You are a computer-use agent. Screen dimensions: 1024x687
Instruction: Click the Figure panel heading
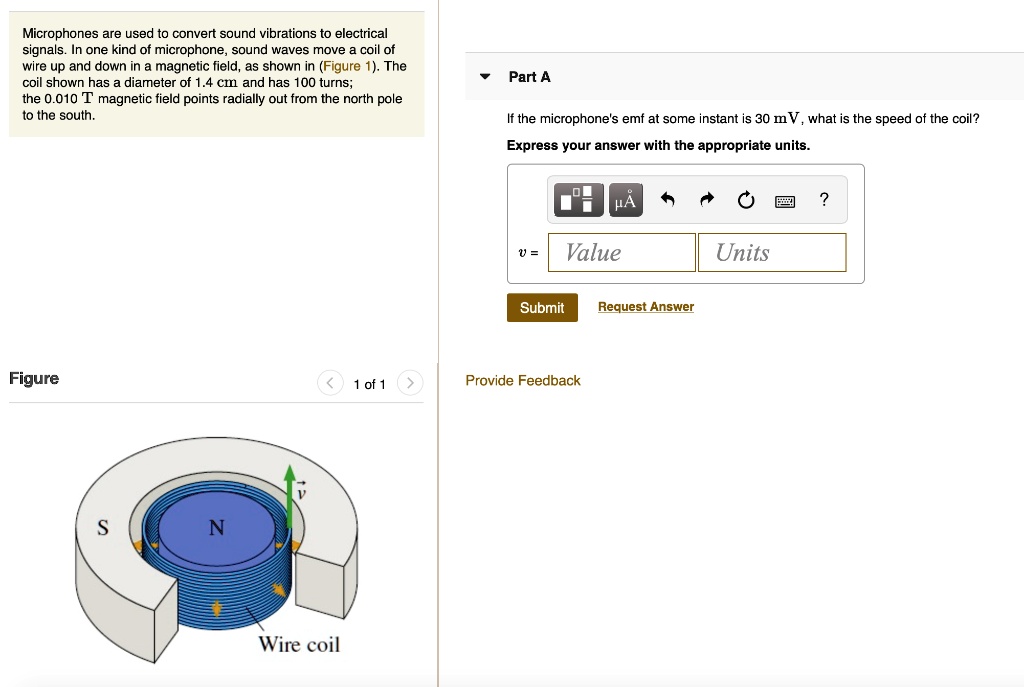(x=34, y=378)
